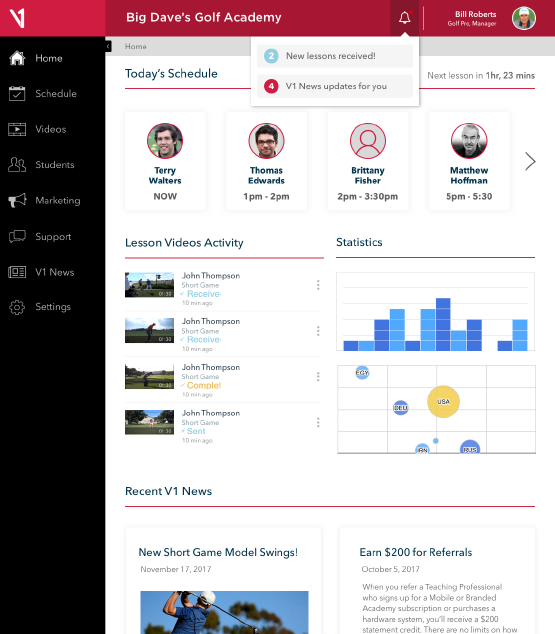The width and height of the screenshot is (555, 634).
Task: Open the notifications bell icon
Action: point(405,18)
